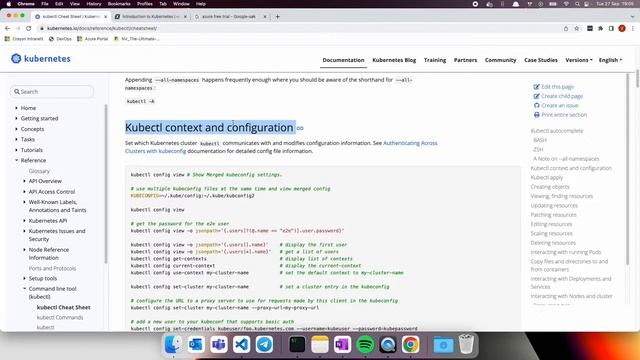Open the Azure Portal bookmark
This screenshot has height=360, width=640.
(x=93, y=39)
